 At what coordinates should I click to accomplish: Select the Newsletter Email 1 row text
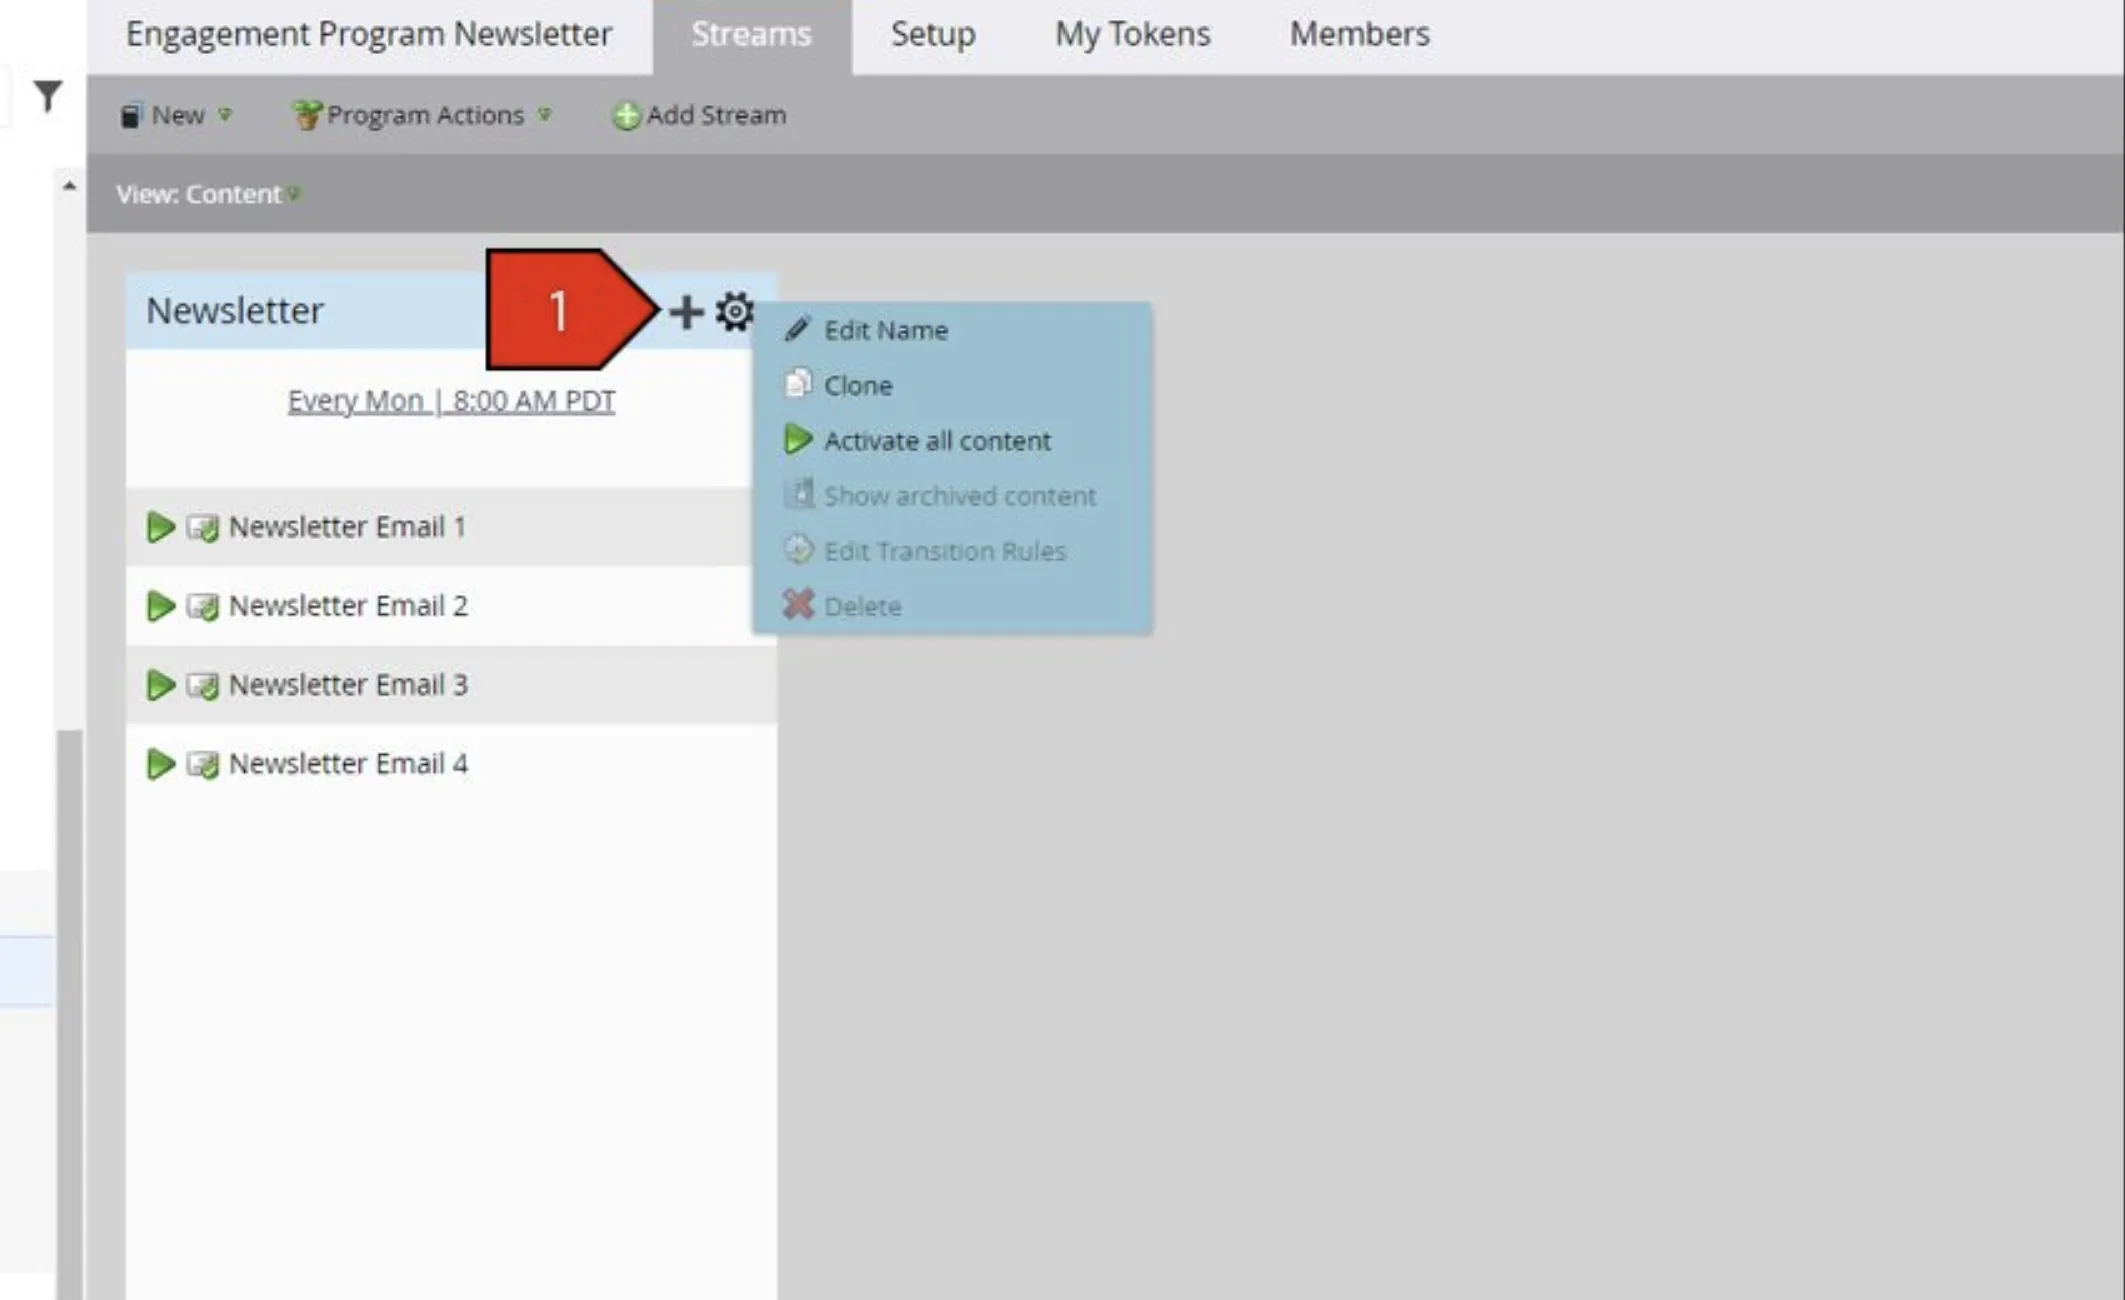coord(347,527)
